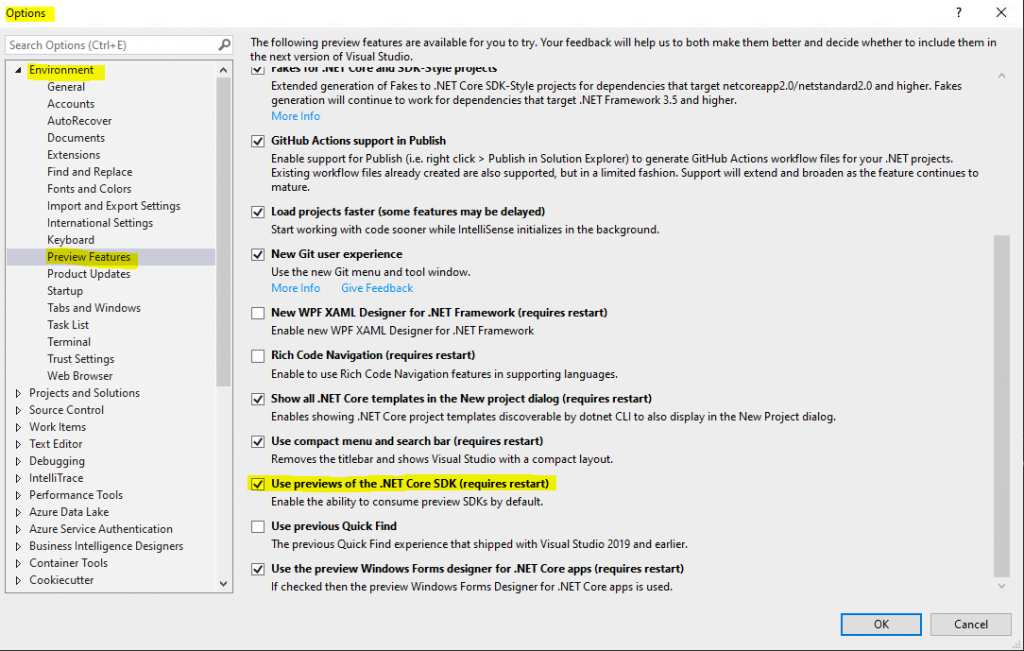Open the Documents settings page
This screenshot has width=1024, height=651.
(x=76, y=138)
